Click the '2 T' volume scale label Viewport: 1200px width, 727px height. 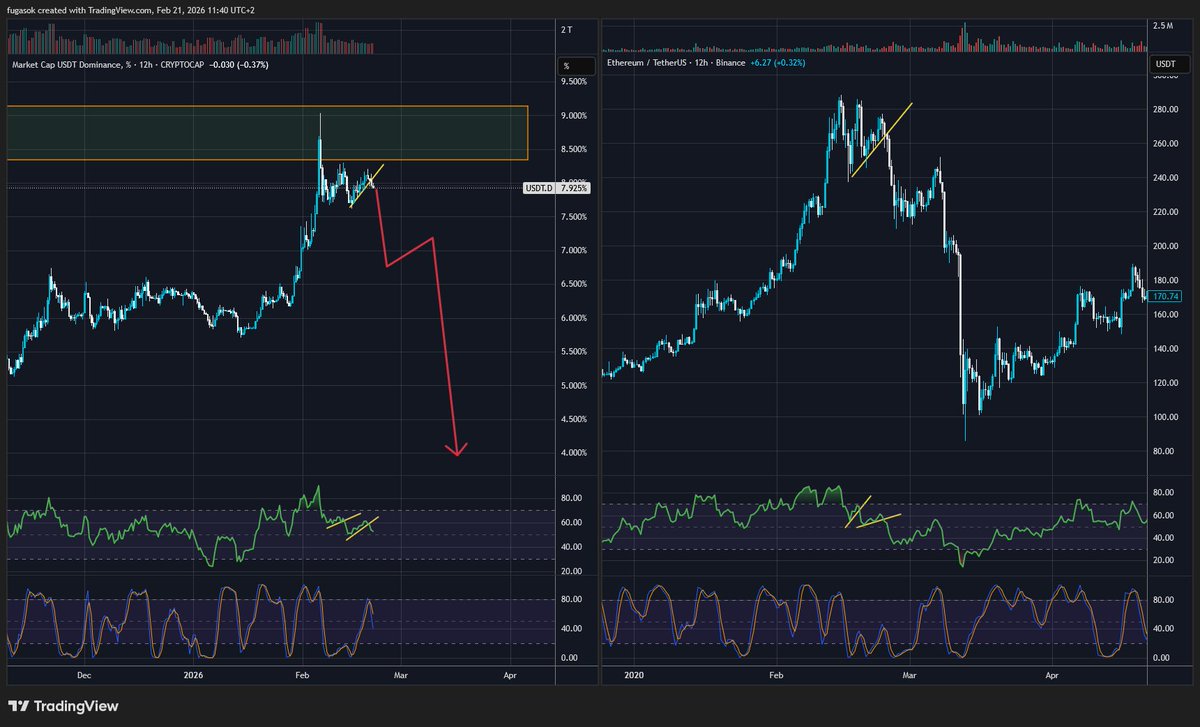click(567, 30)
